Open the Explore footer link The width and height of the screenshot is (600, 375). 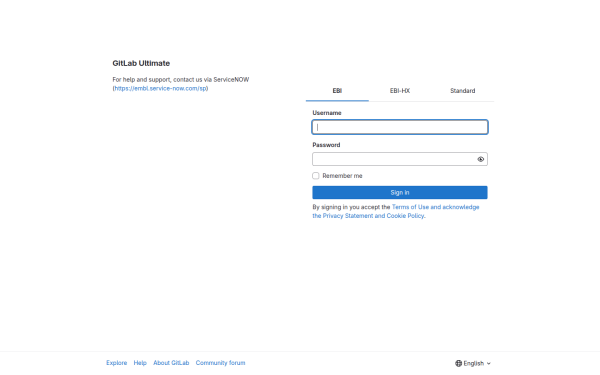pos(117,363)
